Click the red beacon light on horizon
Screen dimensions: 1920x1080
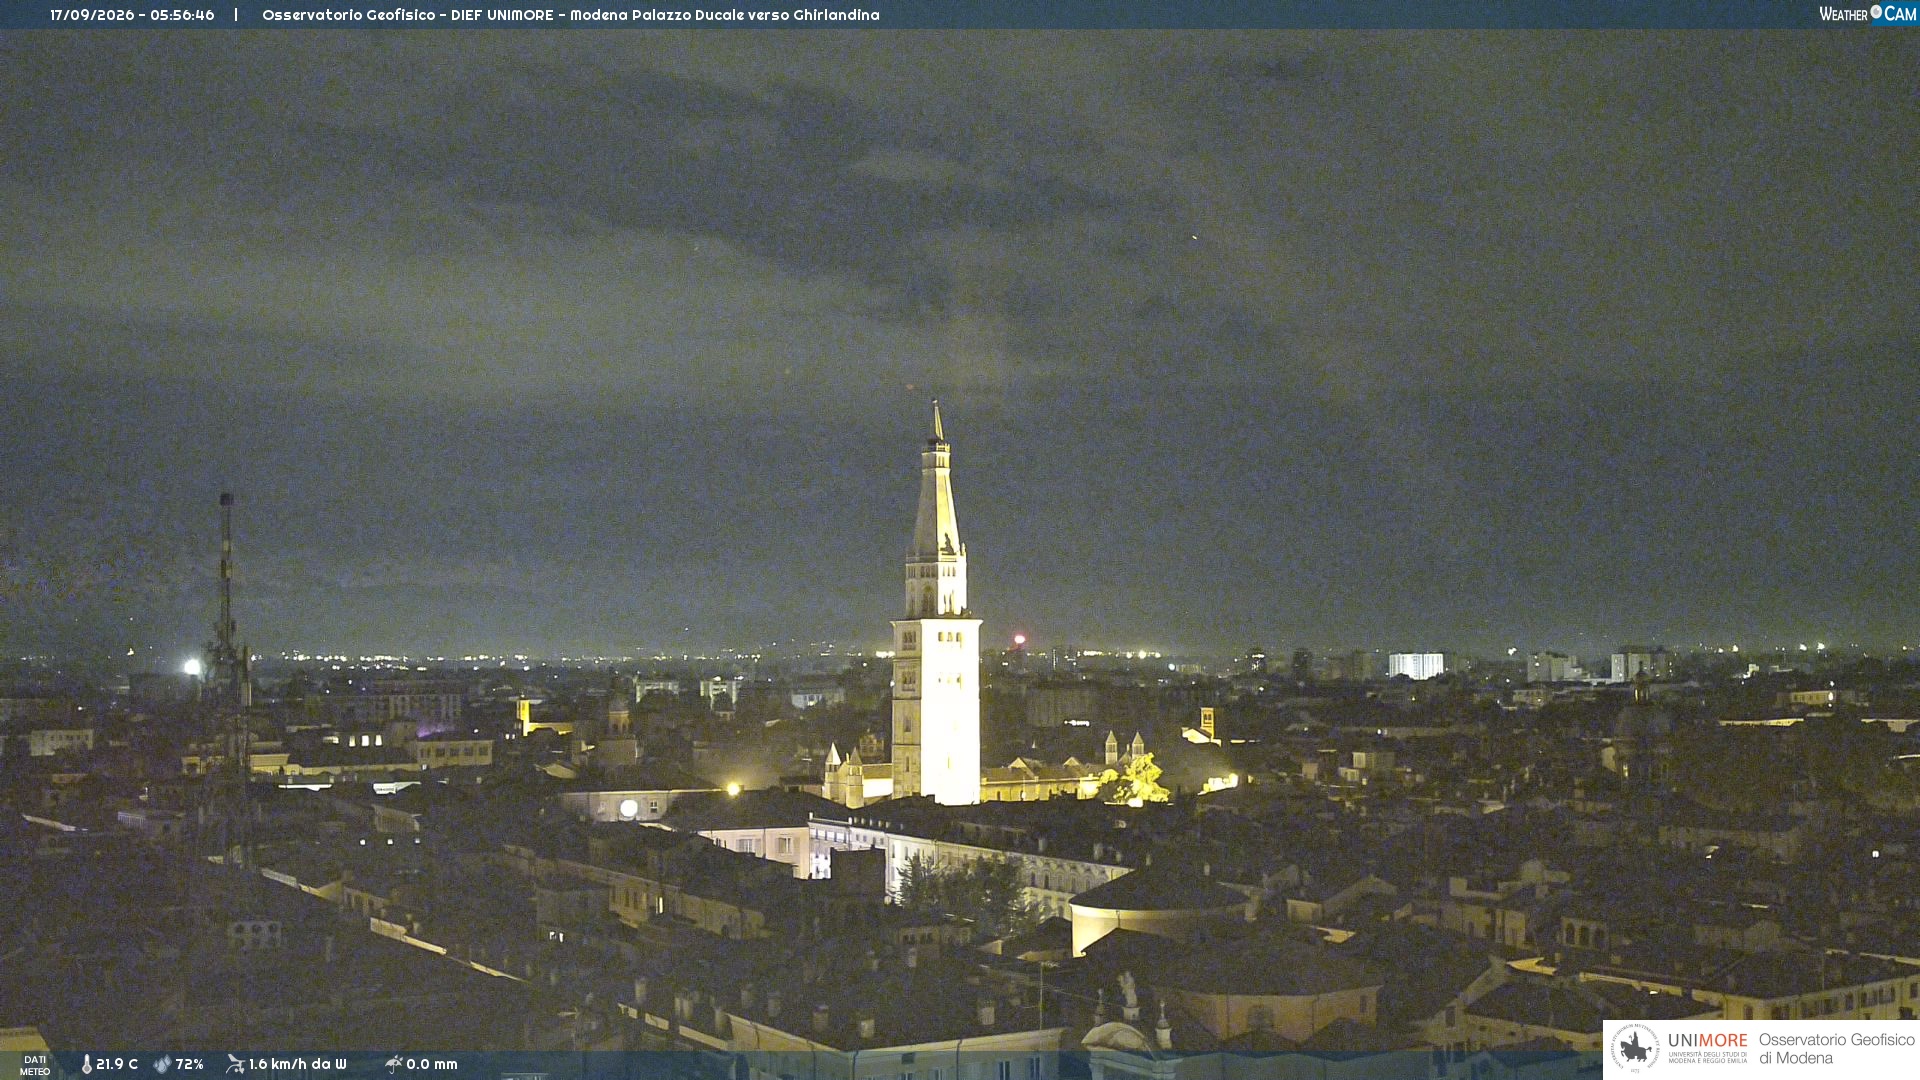(x=1020, y=639)
